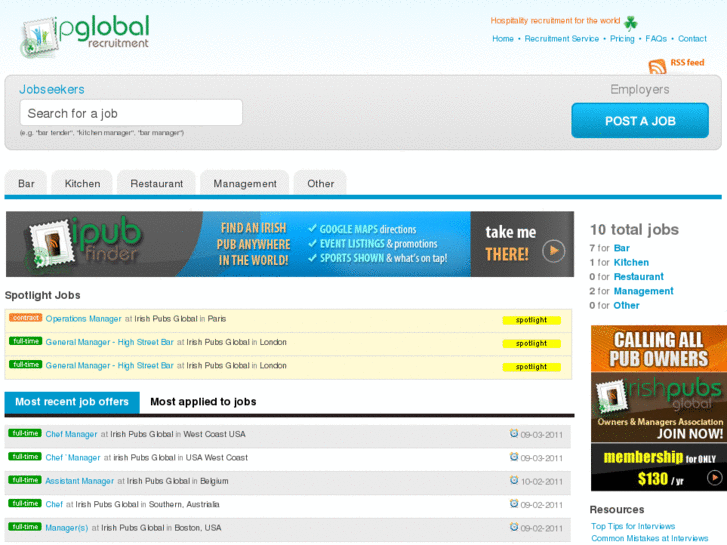Select the Other category tab
The width and height of the screenshot is (727, 545).
click(320, 184)
